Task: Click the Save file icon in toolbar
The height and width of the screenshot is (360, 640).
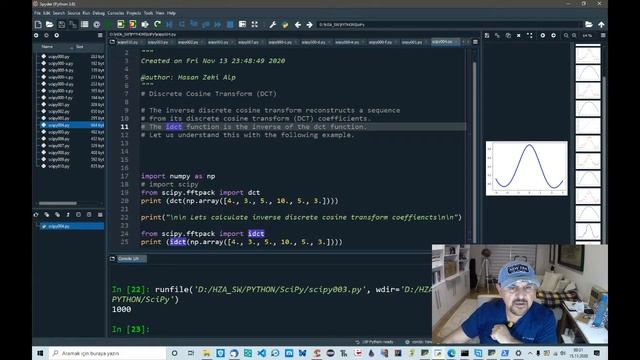Action: (61, 24)
